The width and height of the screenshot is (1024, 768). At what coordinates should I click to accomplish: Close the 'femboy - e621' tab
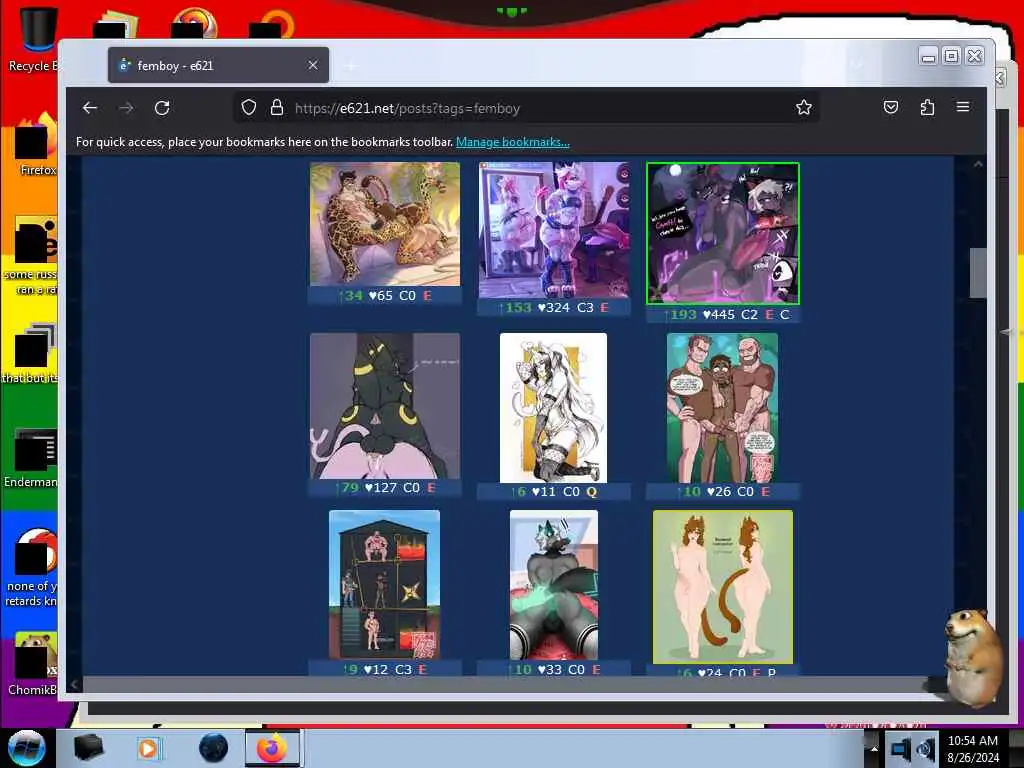[313, 65]
